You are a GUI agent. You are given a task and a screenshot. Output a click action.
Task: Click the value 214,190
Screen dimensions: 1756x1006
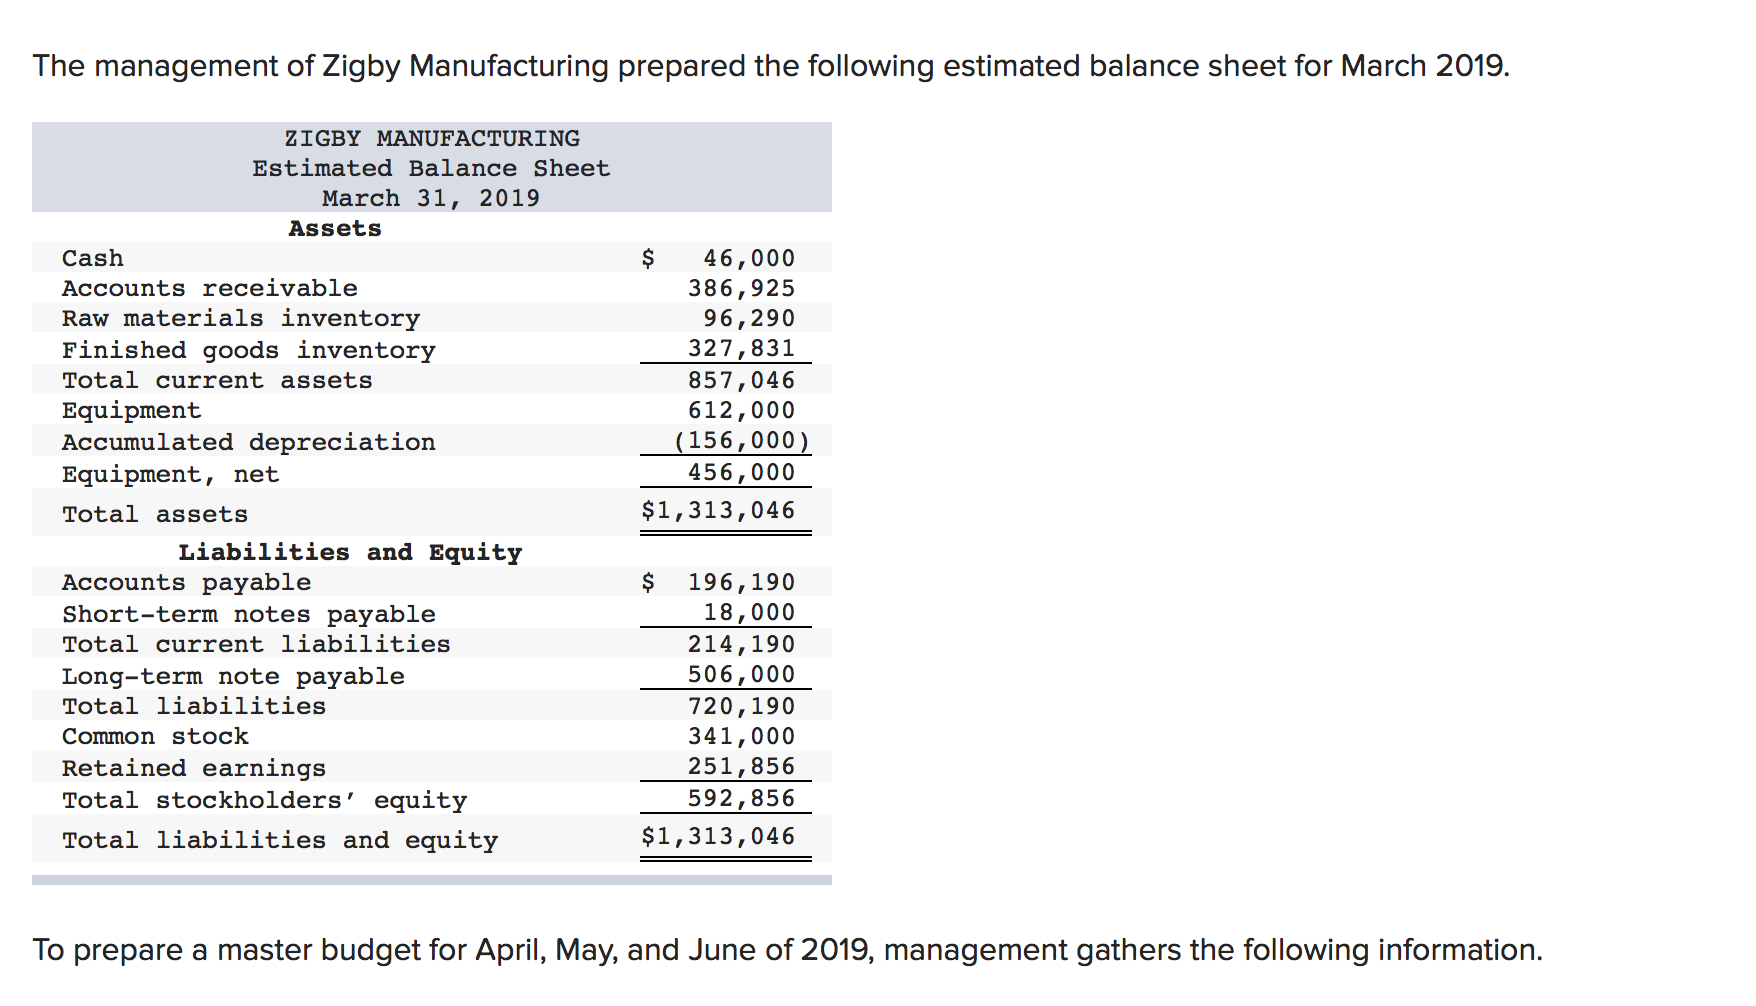click(x=741, y=644)
